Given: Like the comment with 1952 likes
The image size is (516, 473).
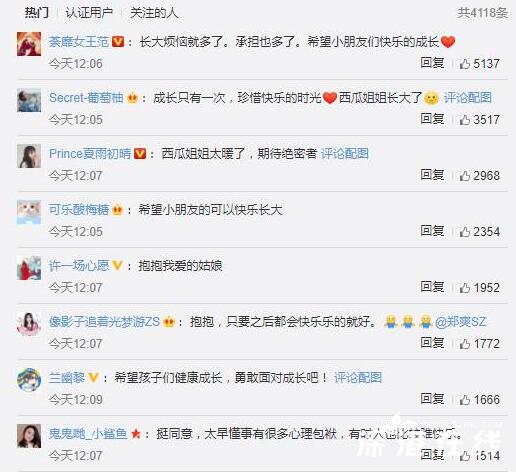Looking at the screenshot, I should pyautogui.click(x=465, y=287).
